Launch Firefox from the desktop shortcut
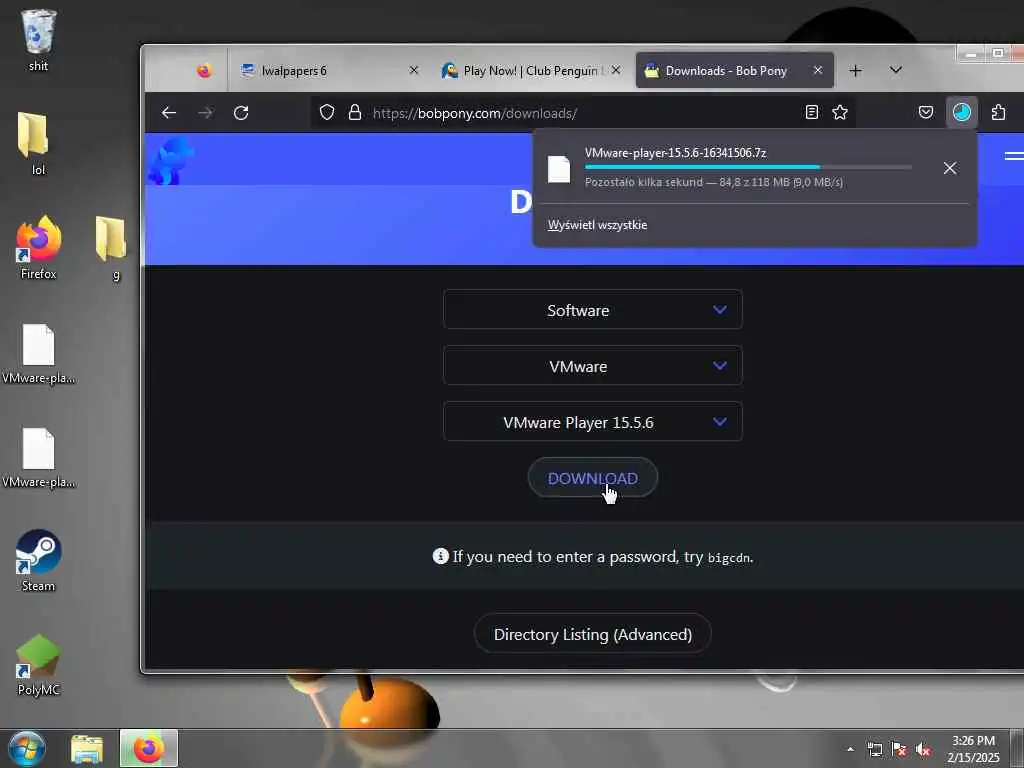This screenshot has height=768, width=1024. click(x=39, y=248)
